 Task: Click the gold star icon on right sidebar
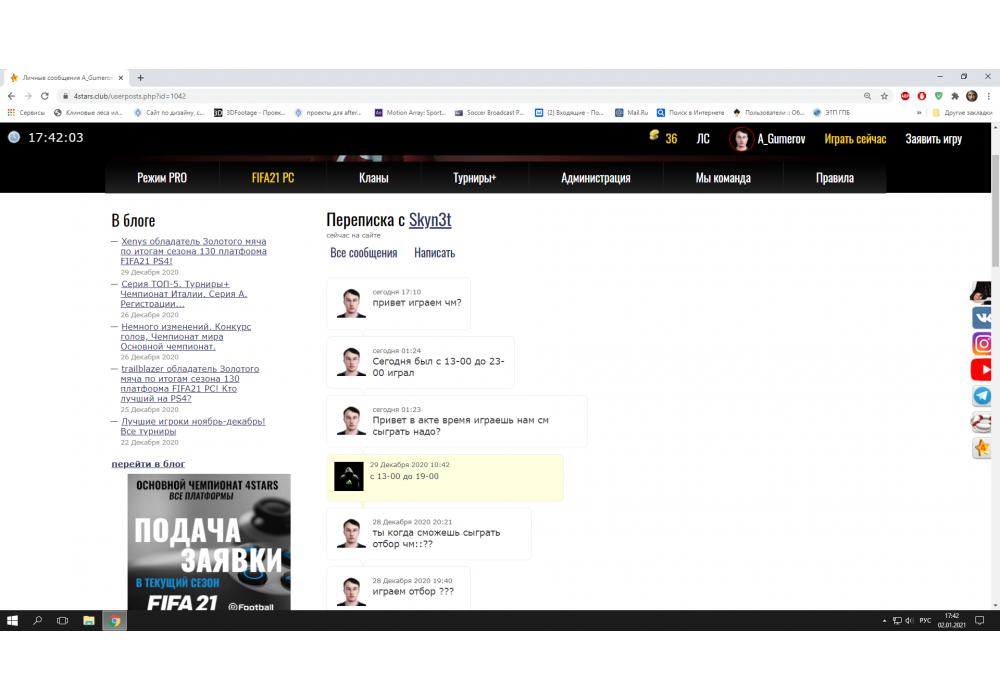pos(982,448)
